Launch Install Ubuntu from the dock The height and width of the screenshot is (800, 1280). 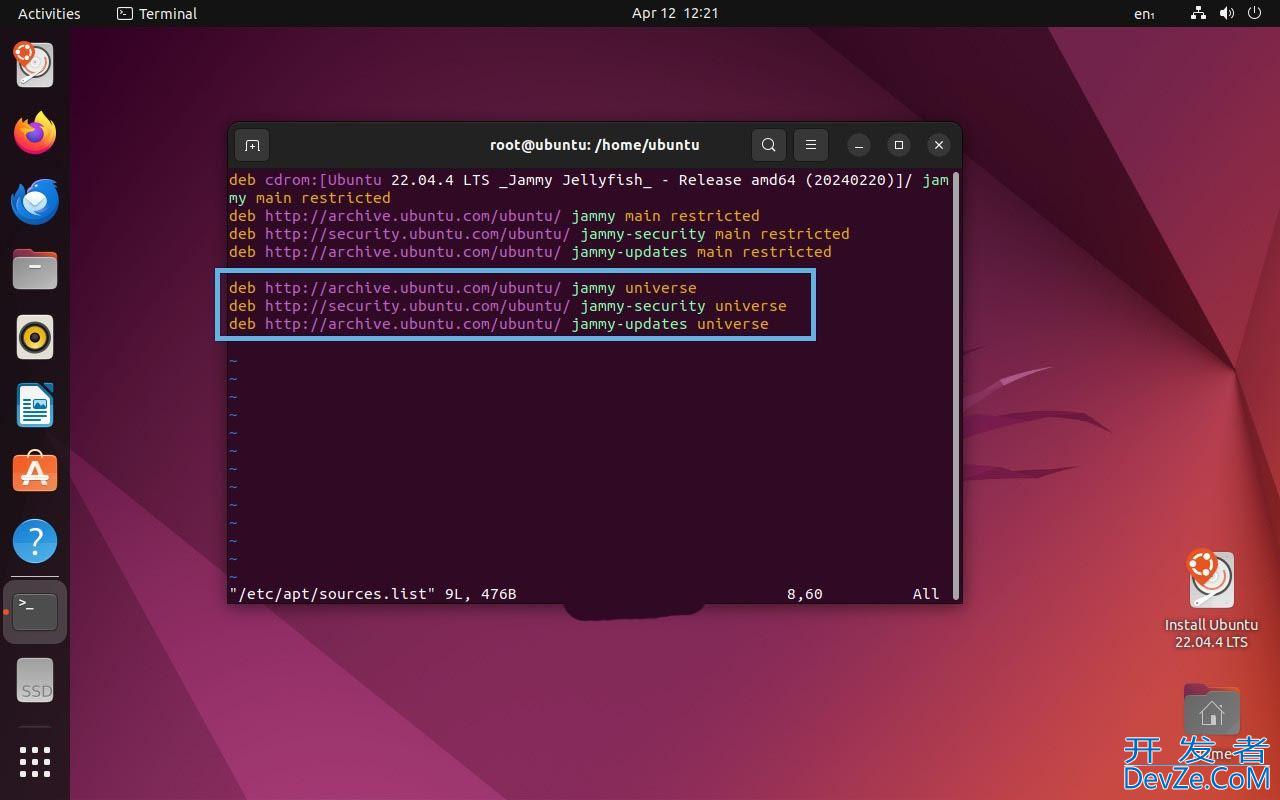35,65
